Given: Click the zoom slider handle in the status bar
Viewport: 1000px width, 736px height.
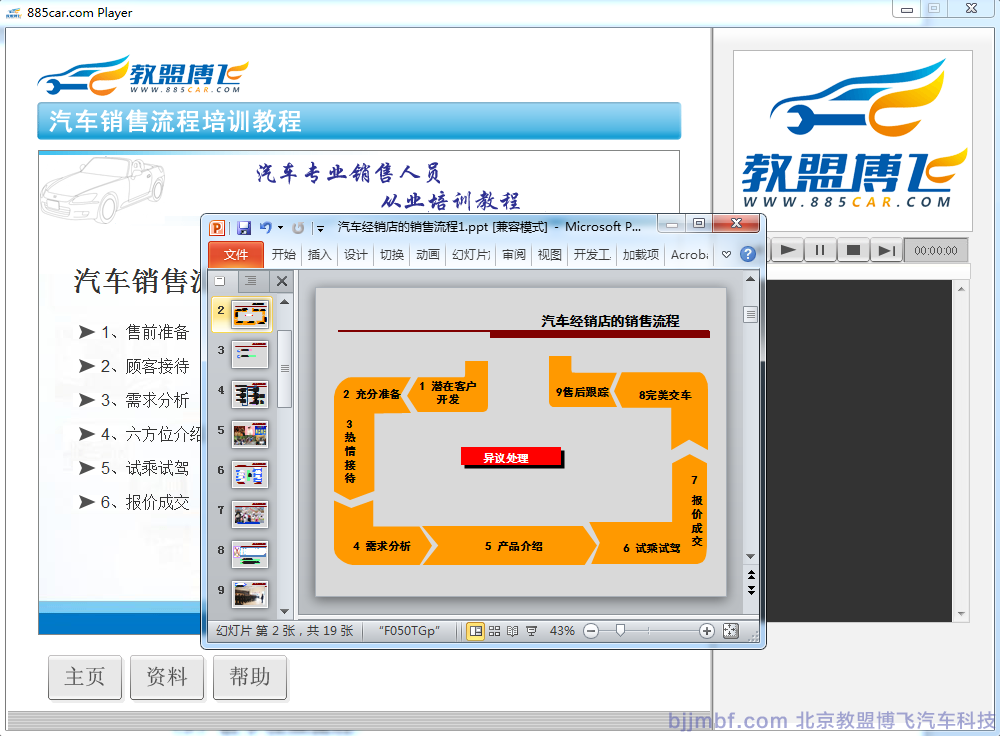Looking at the screenshot, I should pyautogui.click(x=620, y=631).
